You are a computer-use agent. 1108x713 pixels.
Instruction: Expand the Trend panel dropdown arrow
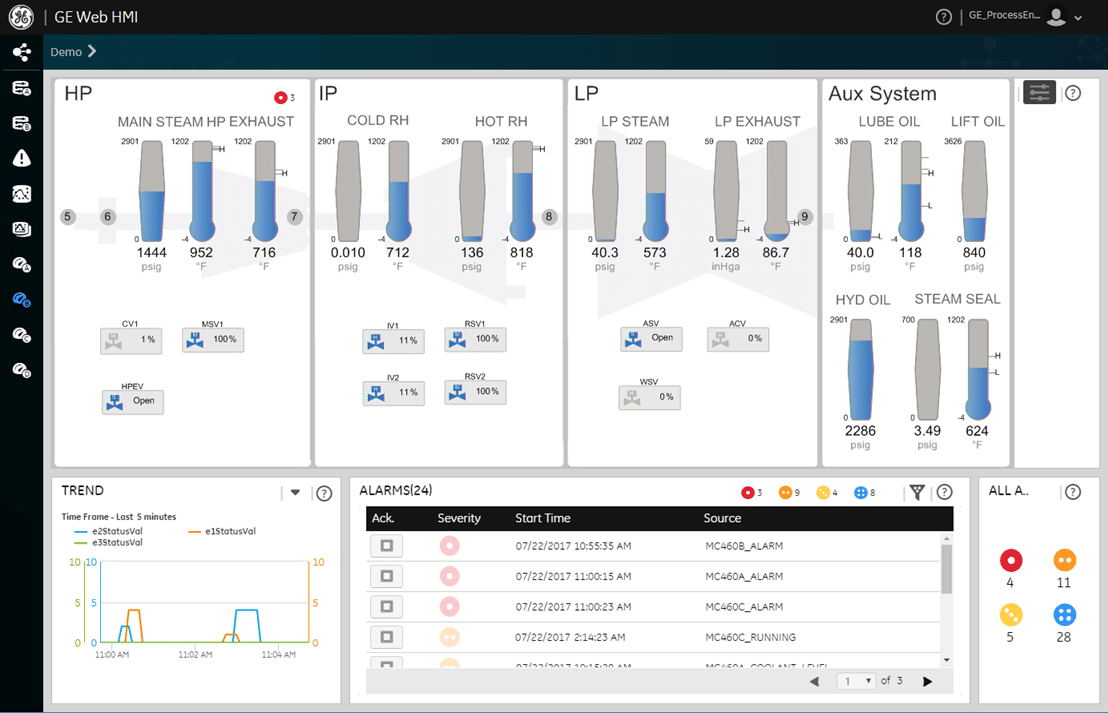[295, 492]
